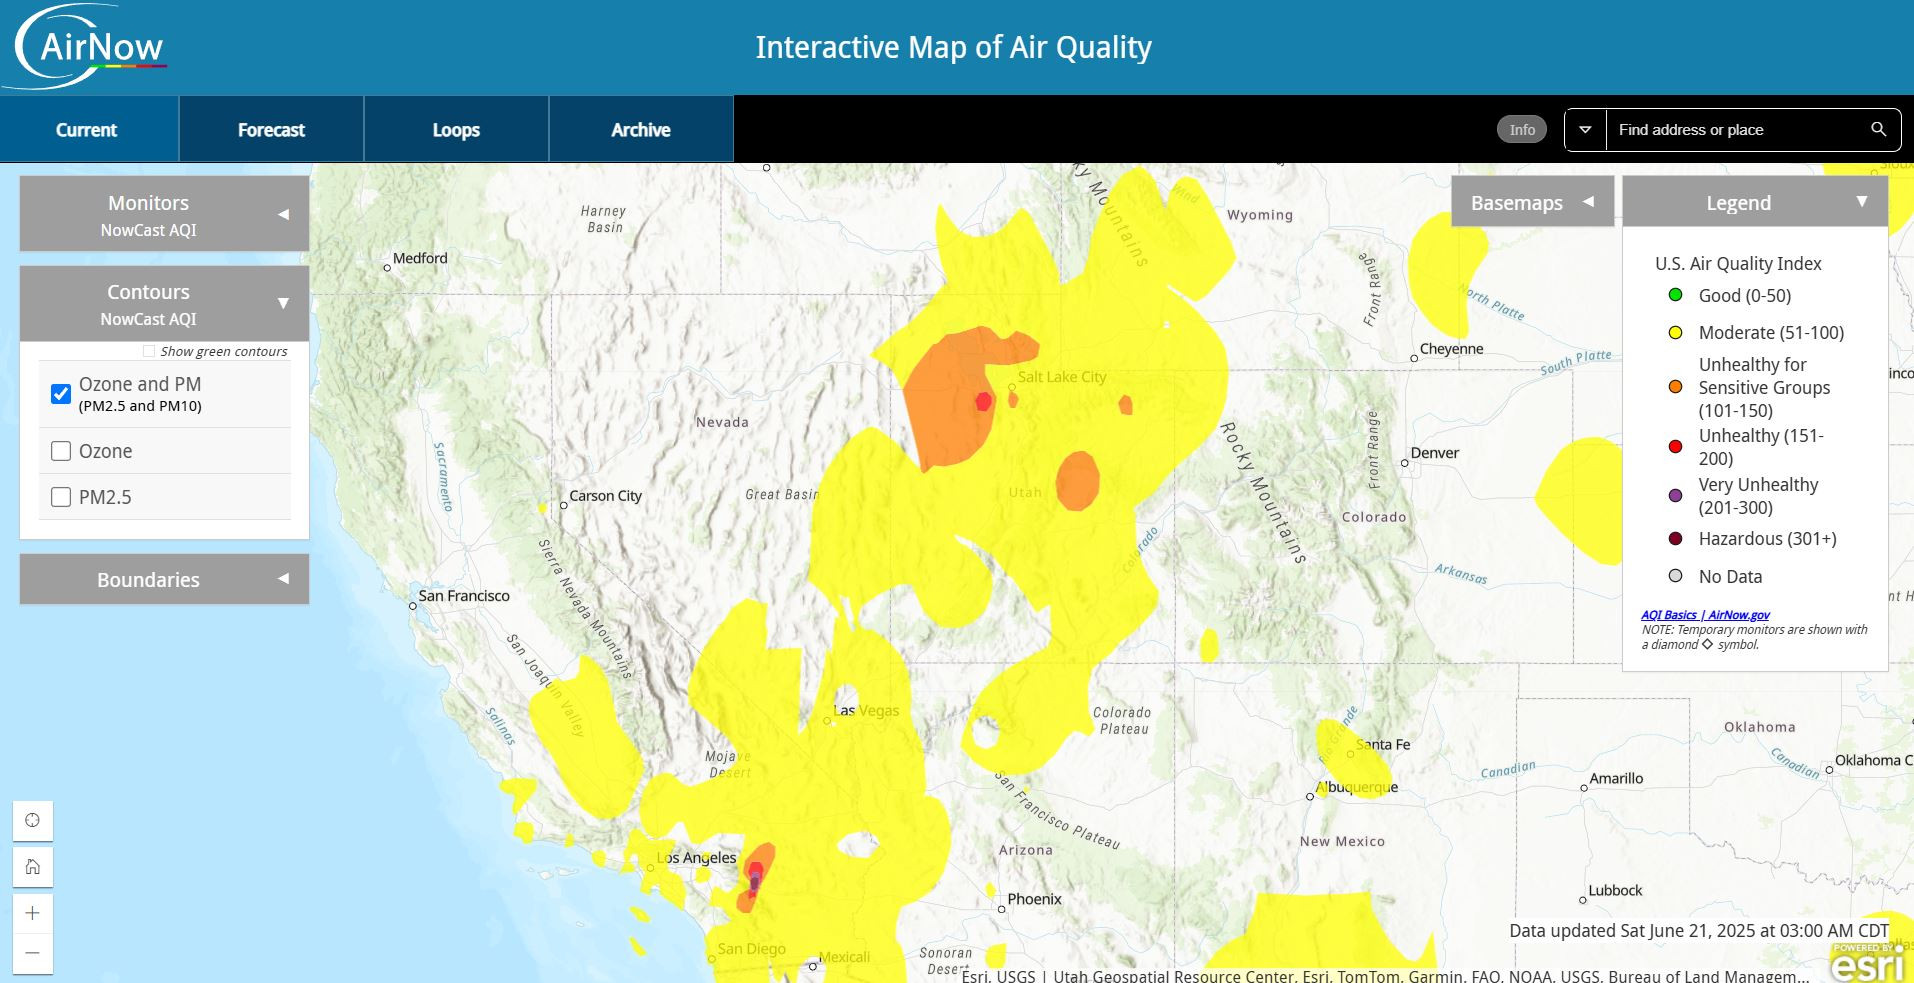Click the Amarillo city label
Screen dimensions: 1914x983
click(1617, 779)
